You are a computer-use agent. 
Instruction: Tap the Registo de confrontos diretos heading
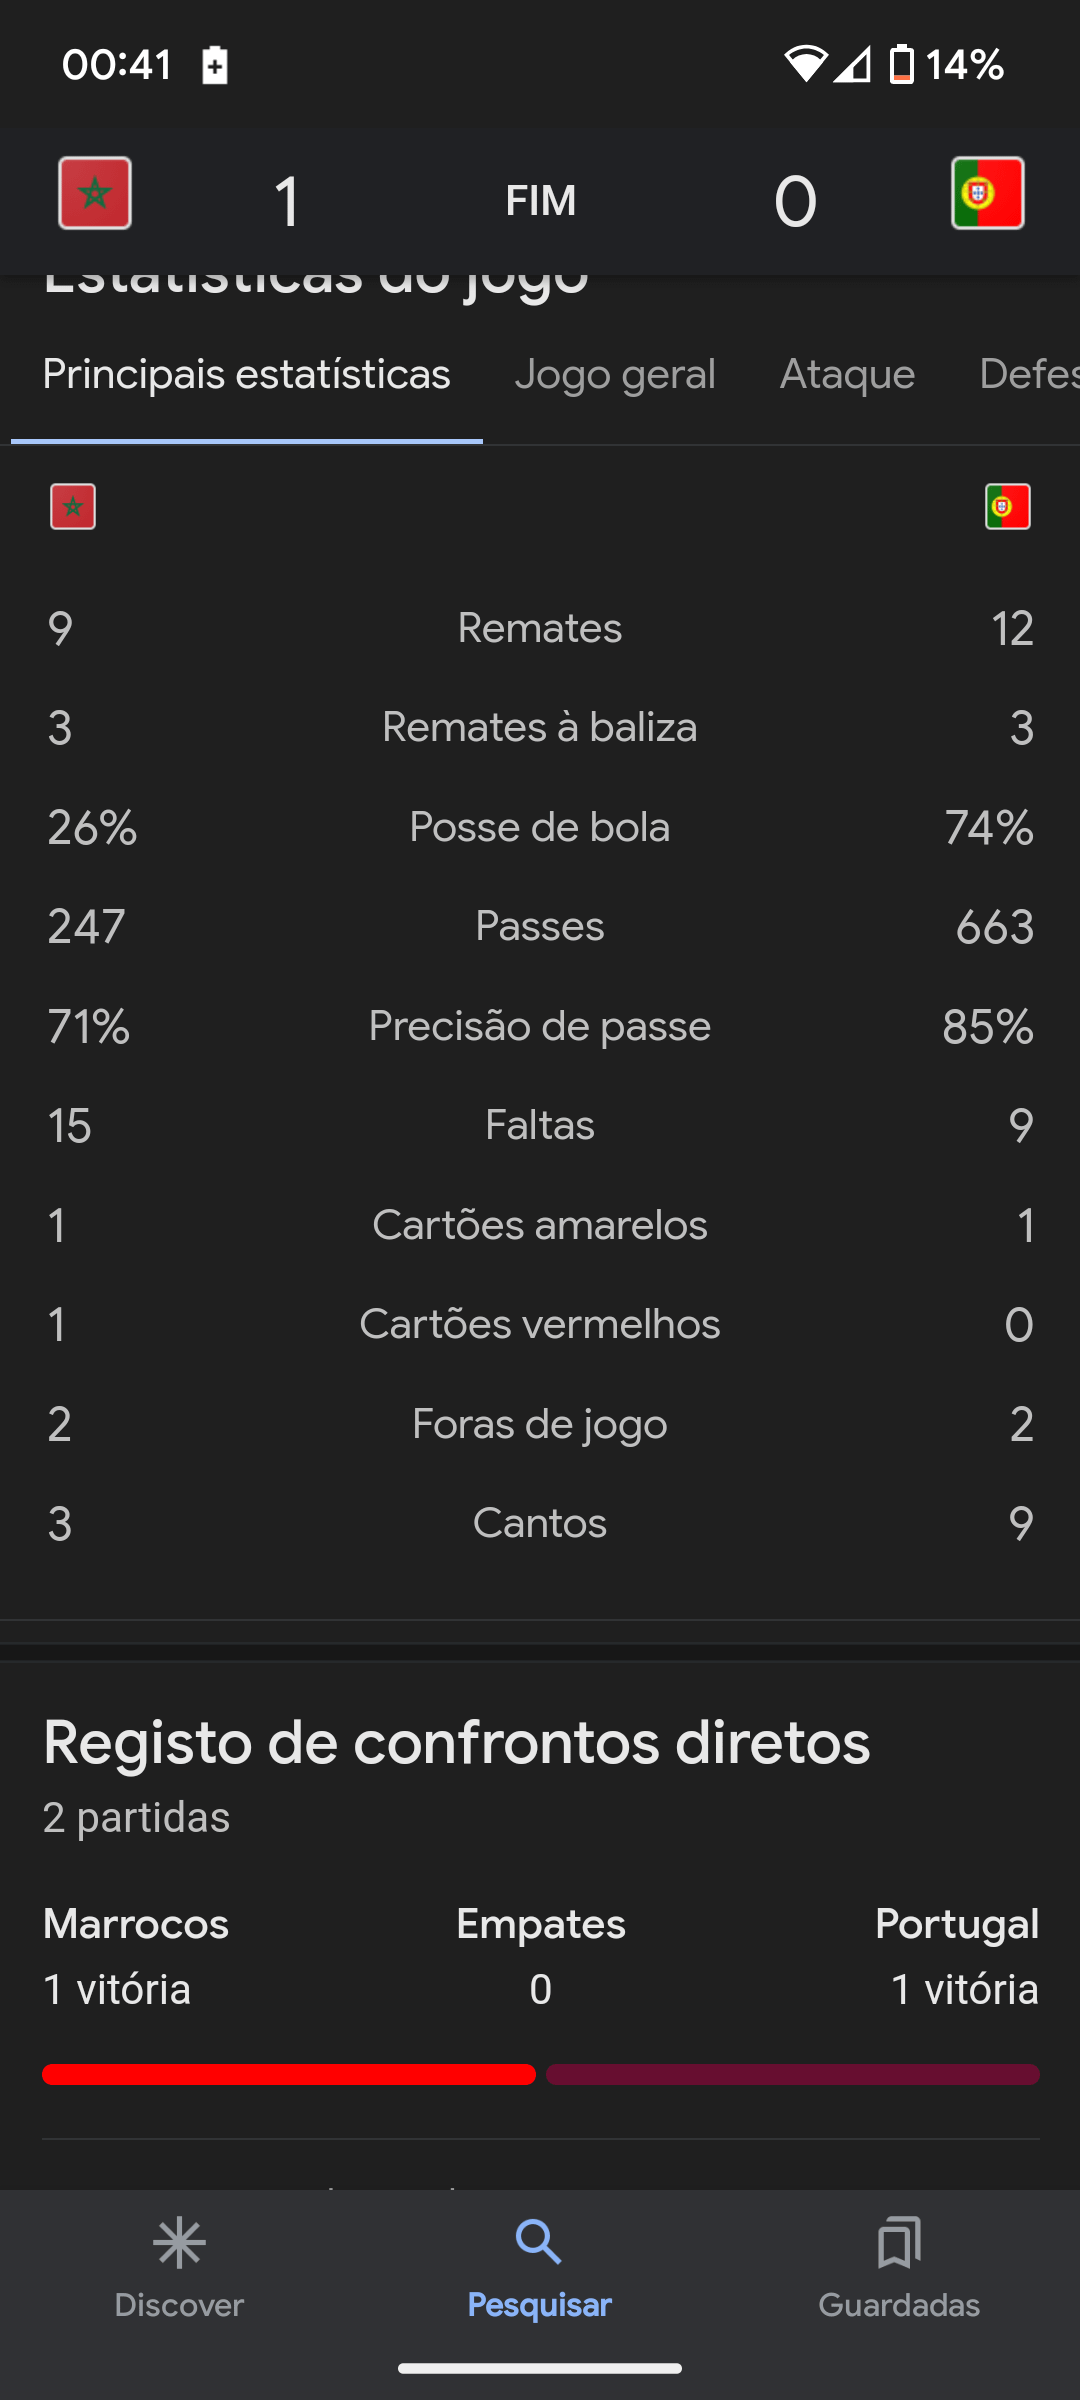pos(456,1743)
